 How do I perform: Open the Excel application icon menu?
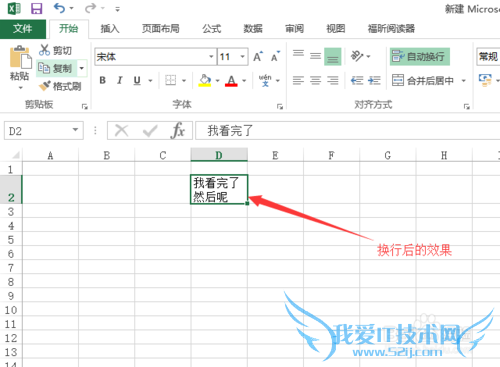tap(14, 8)
